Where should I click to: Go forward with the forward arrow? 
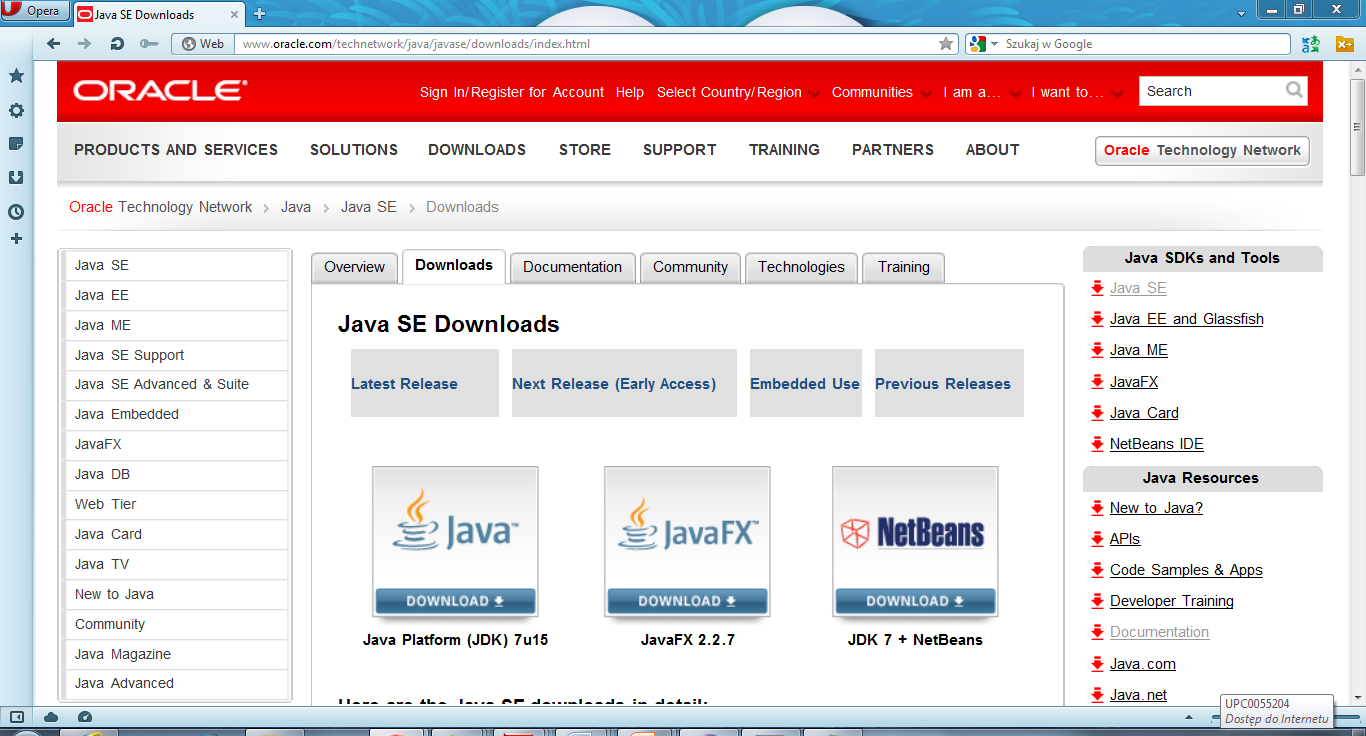coord(85,44)
